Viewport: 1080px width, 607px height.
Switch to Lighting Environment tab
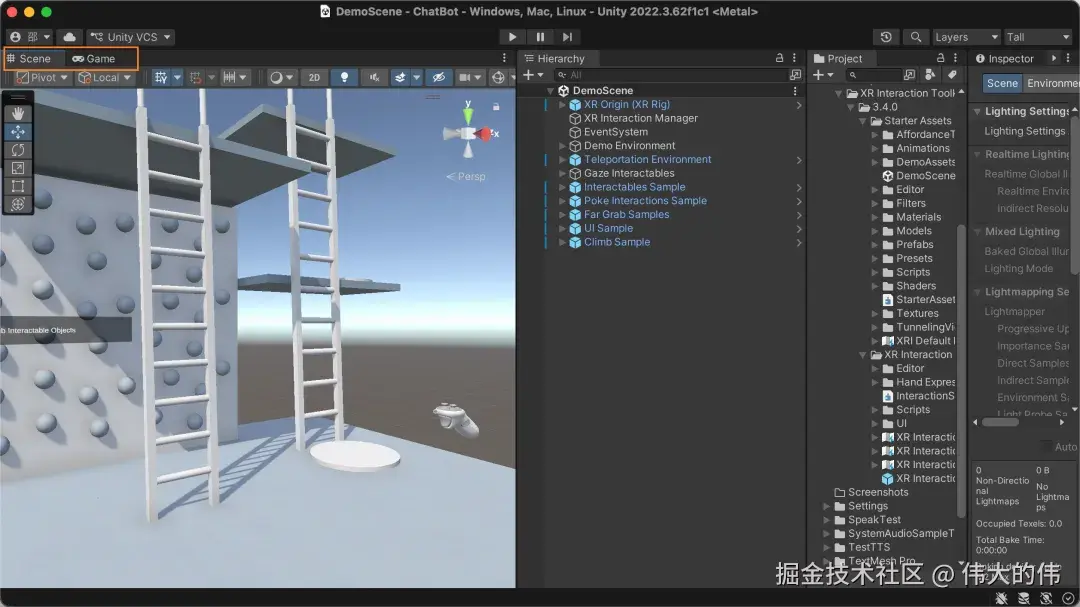[x=1051, y=83]
